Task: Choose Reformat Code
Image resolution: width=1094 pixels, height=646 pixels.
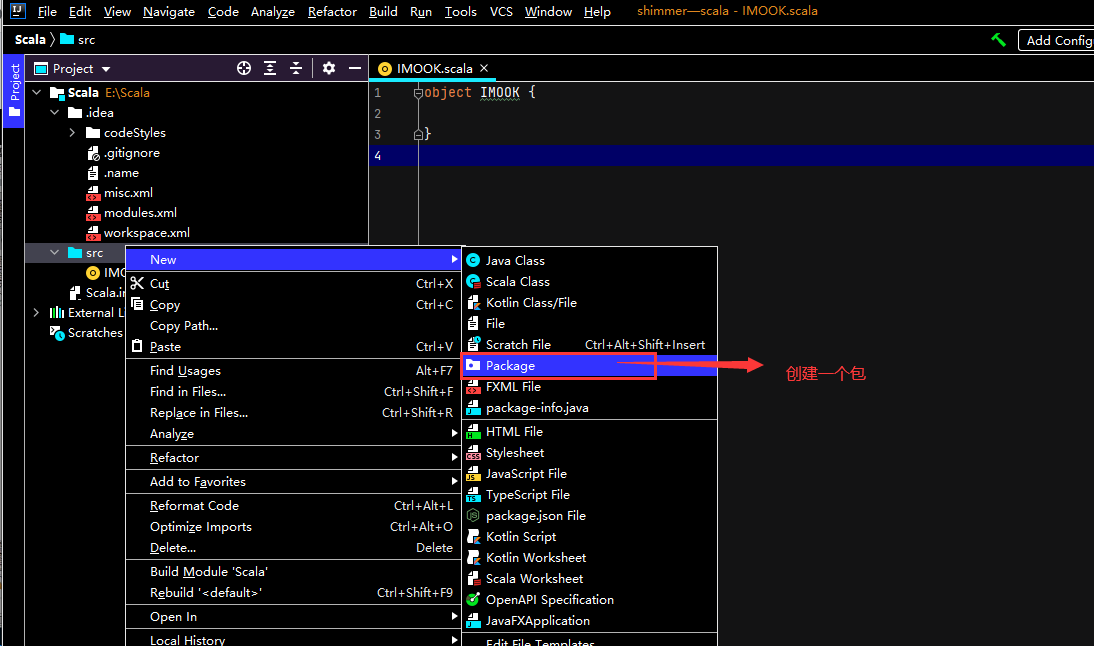Action: [292, 506]
